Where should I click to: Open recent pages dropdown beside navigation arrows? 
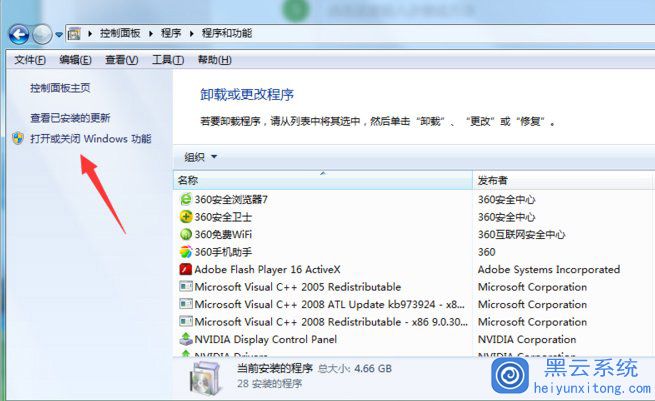coord(59,35)
